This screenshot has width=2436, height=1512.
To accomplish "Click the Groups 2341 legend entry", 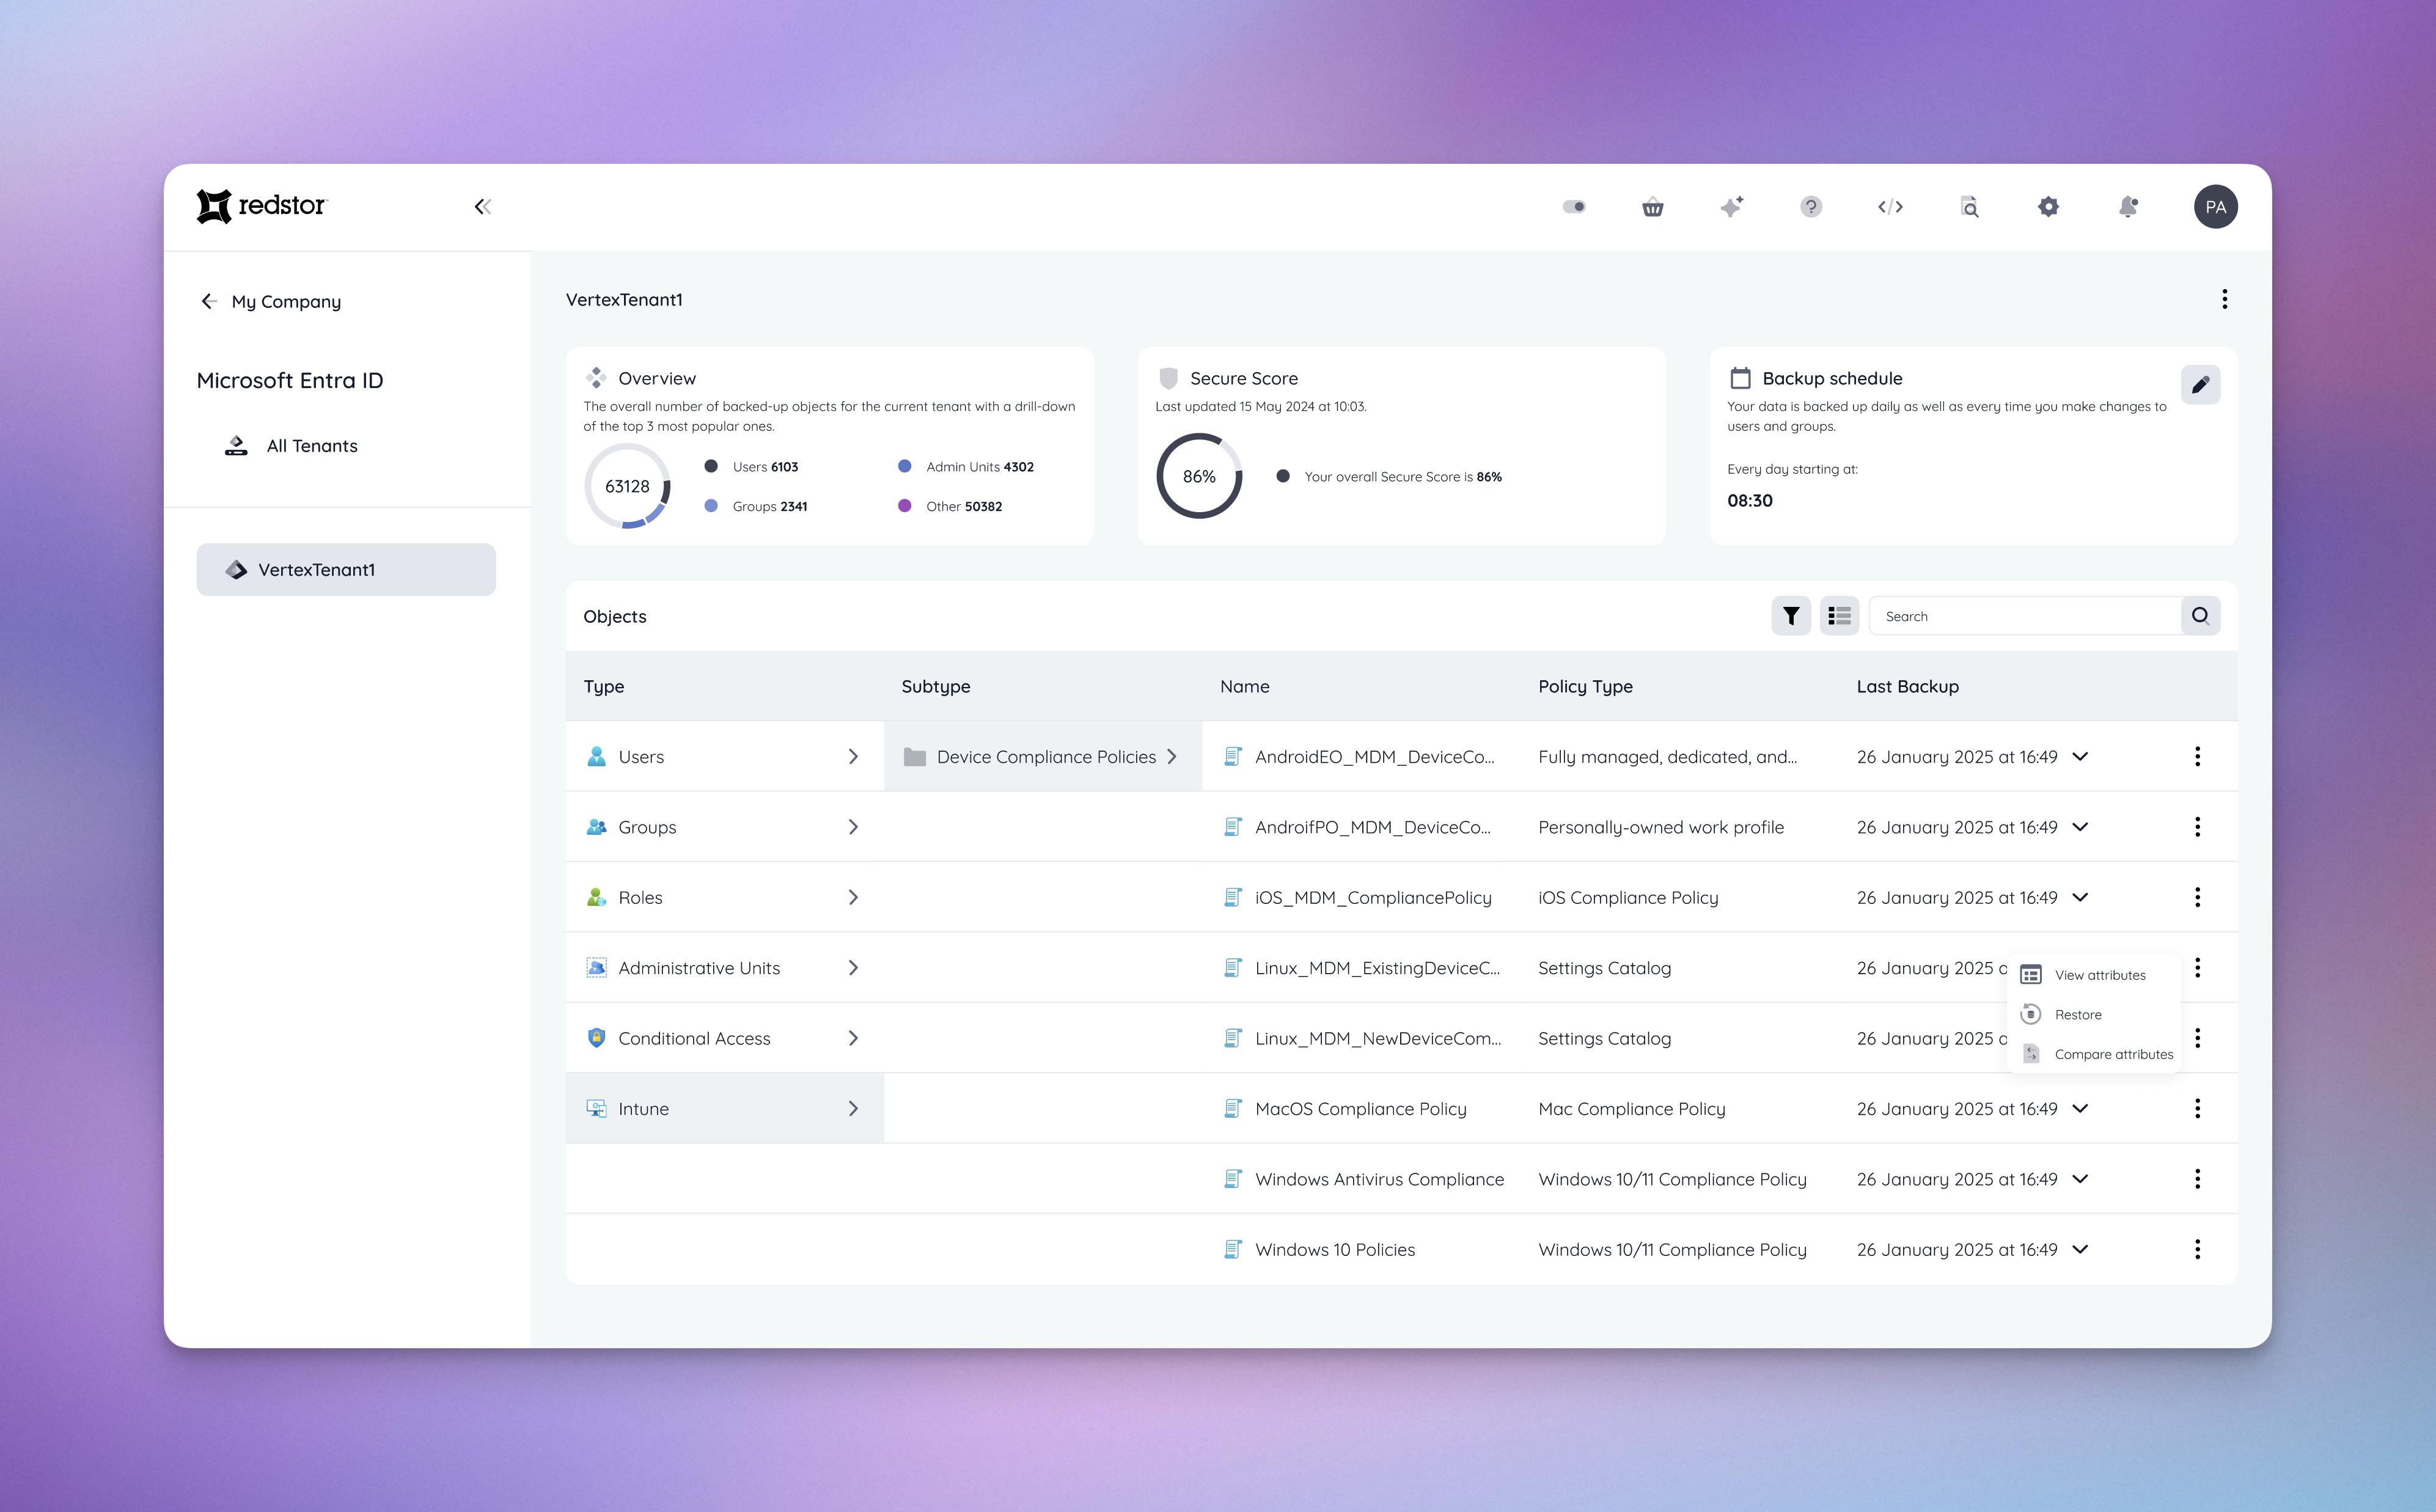I will click(756, 507).
